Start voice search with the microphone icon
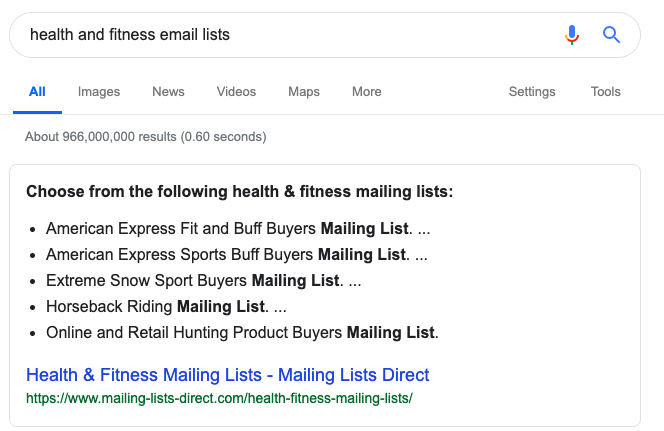This screenshot has width=664, height=431. (572, 35)
